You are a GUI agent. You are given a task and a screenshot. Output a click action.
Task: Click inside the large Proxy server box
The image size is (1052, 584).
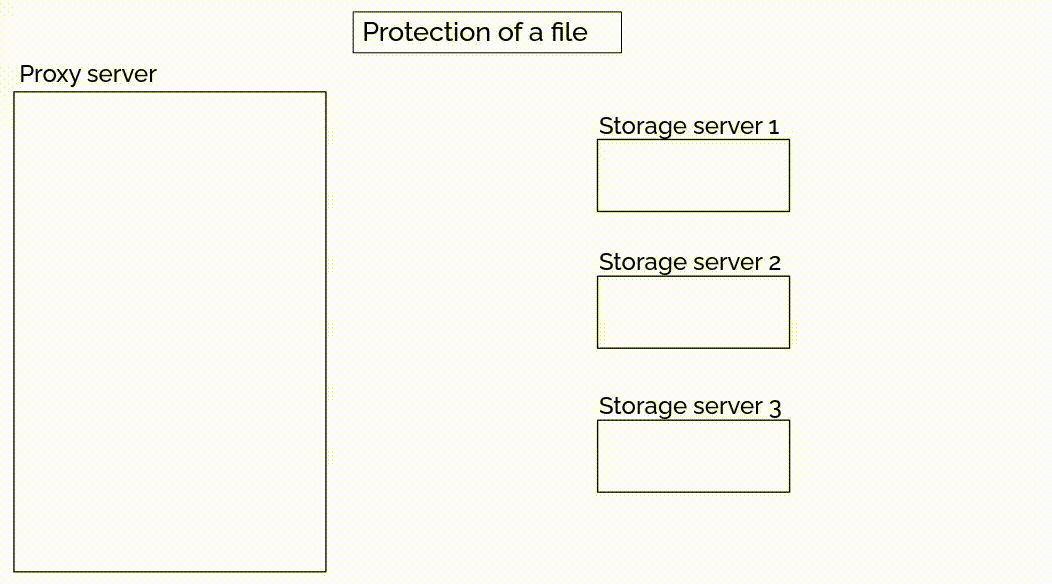tap(170, 331)
